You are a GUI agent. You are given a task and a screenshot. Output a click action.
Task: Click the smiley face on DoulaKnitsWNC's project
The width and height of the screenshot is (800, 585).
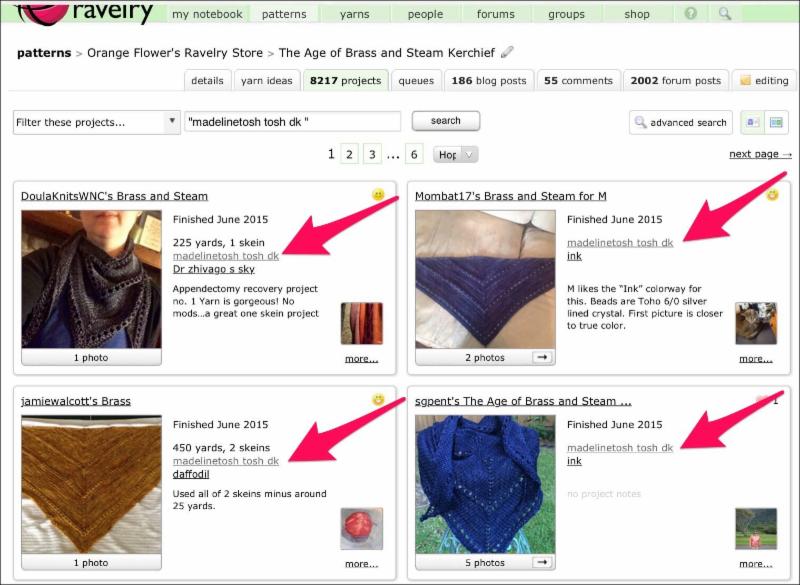[x=378, y=194]
